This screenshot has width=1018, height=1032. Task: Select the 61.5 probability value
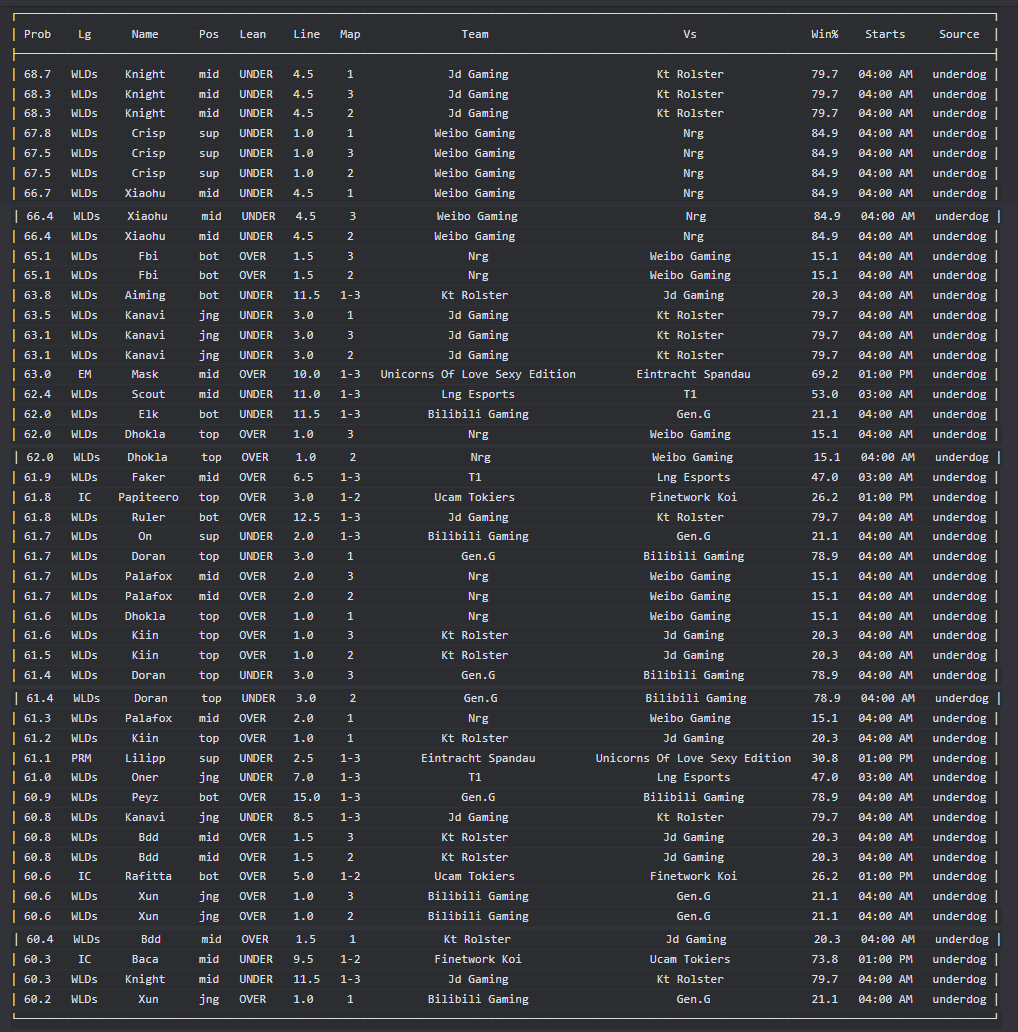coord(38,656)
